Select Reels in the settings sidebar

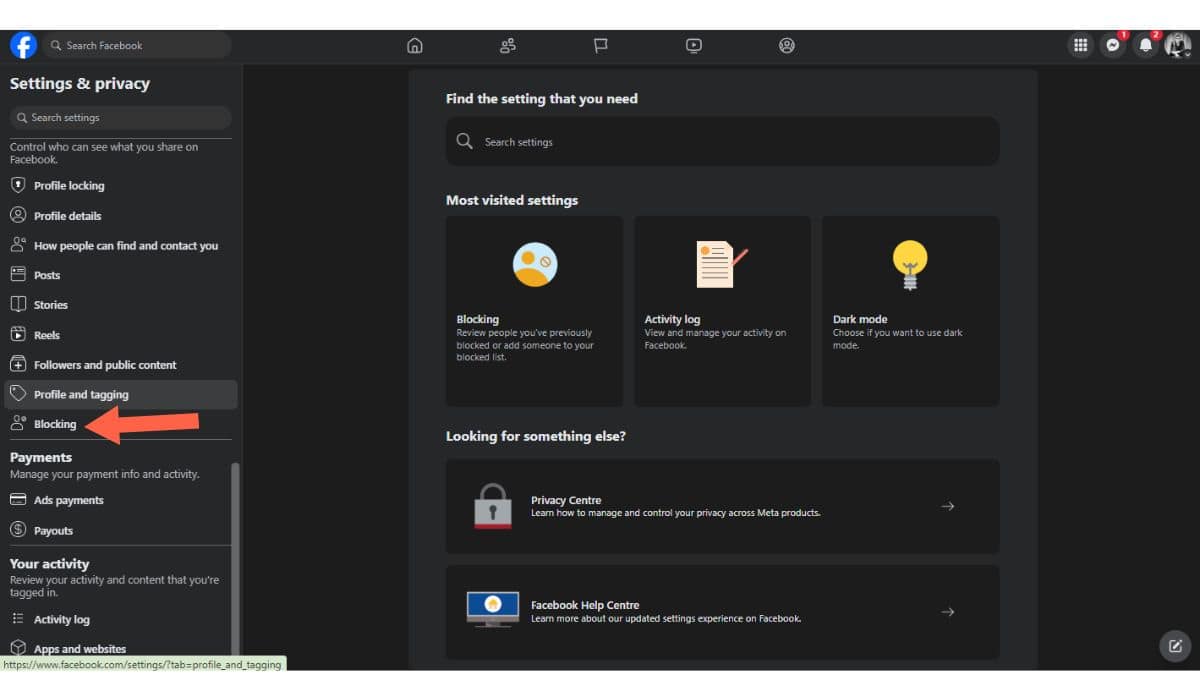click(120, 335)
